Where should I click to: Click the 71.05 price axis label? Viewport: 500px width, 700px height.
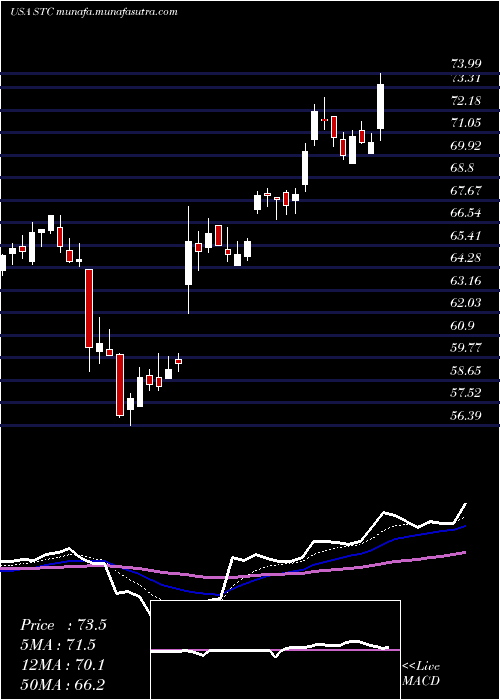click(466, 123)
